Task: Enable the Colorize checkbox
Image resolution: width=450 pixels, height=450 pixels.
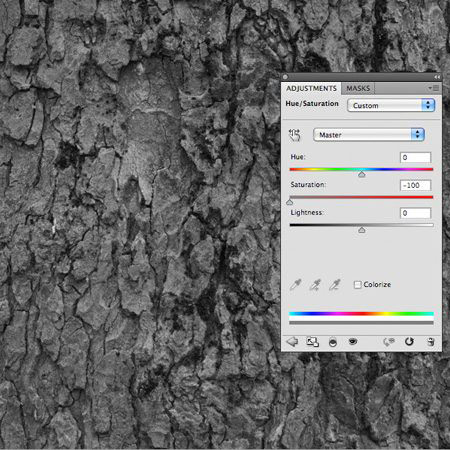Action: [x=357, y=285]
